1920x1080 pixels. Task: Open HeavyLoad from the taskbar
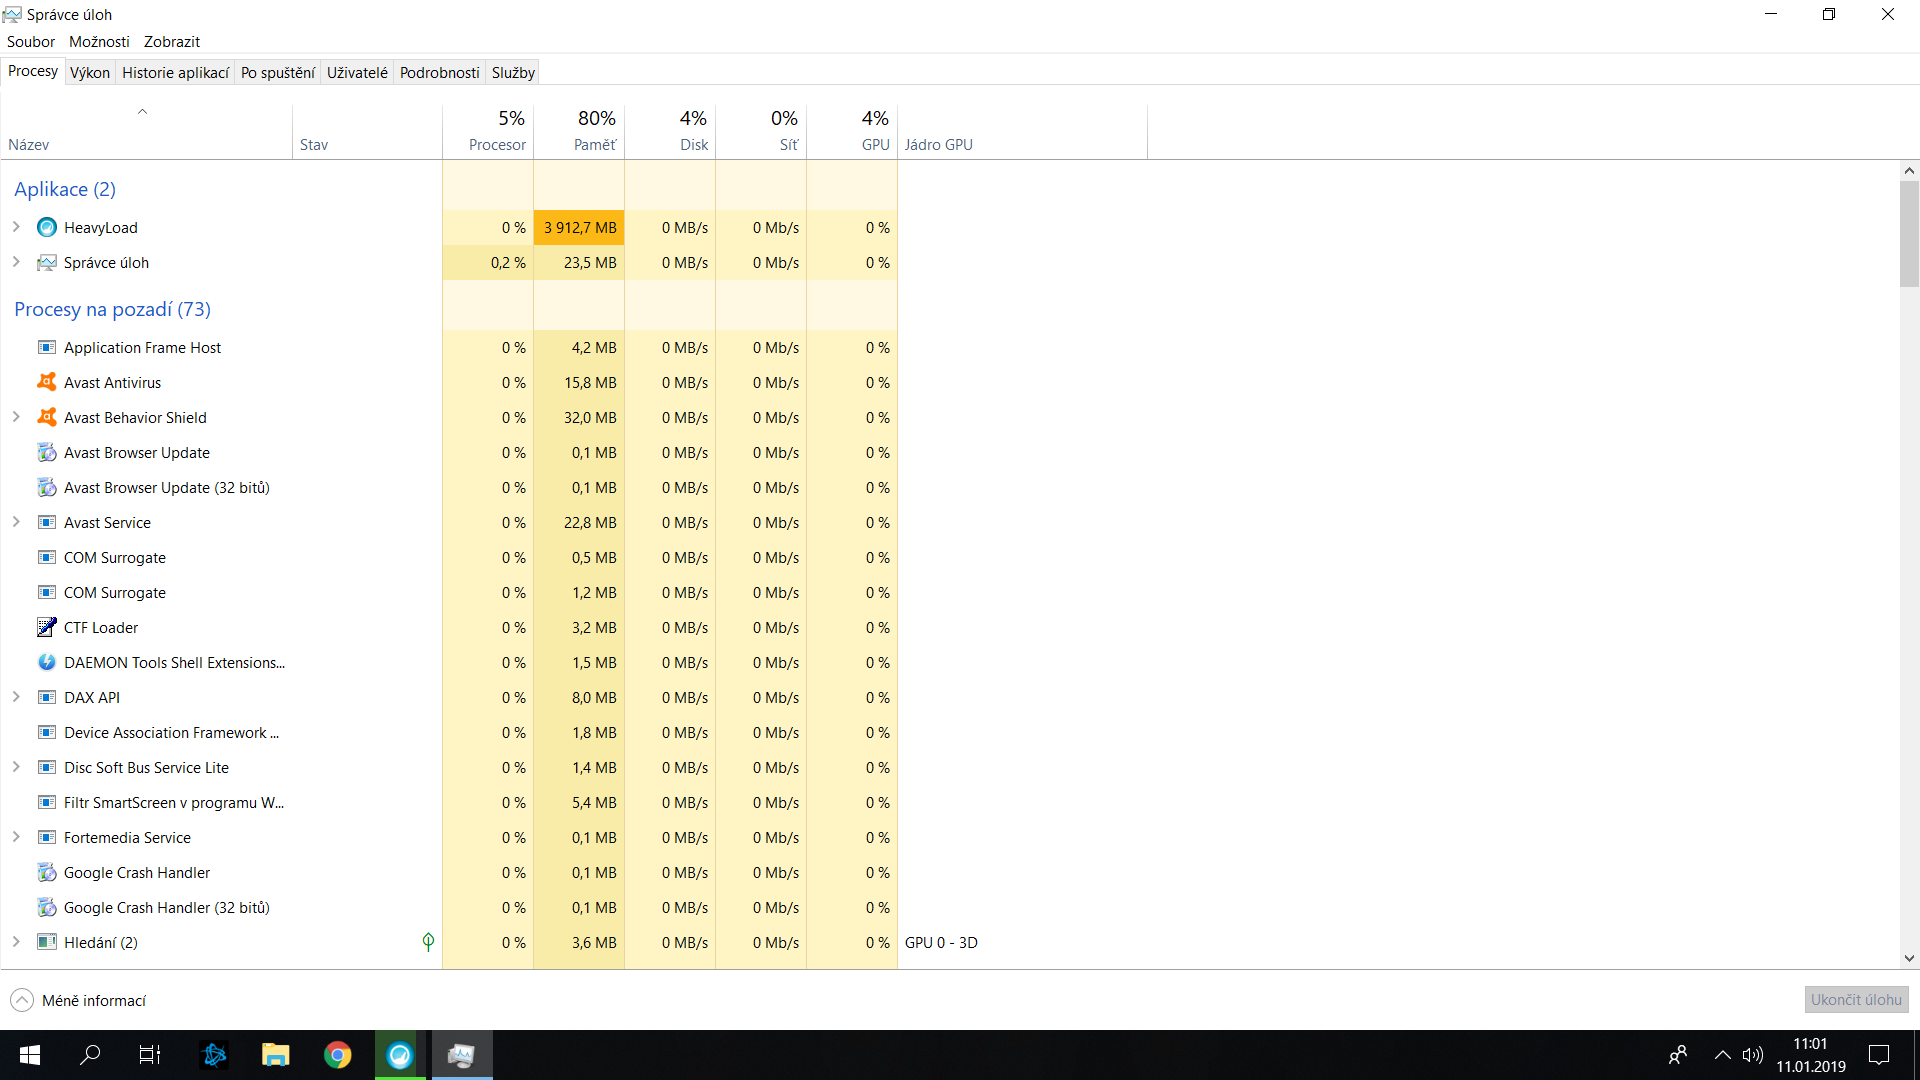pos(400,1055)
